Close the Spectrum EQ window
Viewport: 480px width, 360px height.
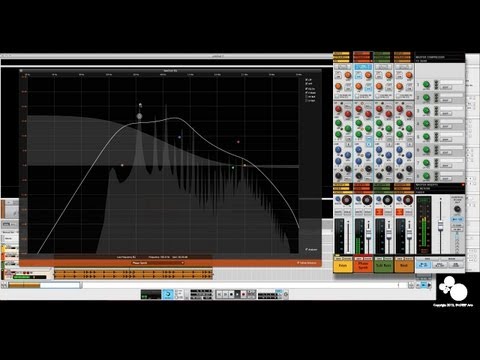click(21, 71)
